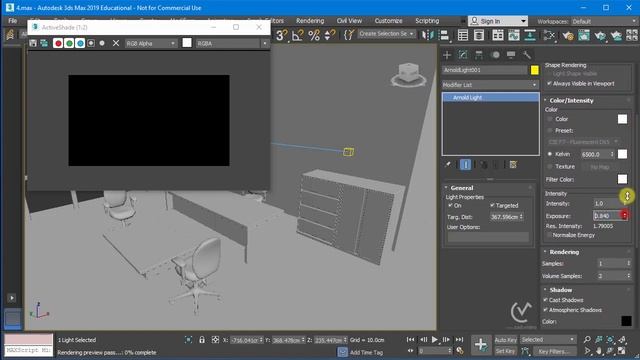Toggle Cast Shadows checkbox
Viewport: 640px width, 360px height.
(546, 300)
